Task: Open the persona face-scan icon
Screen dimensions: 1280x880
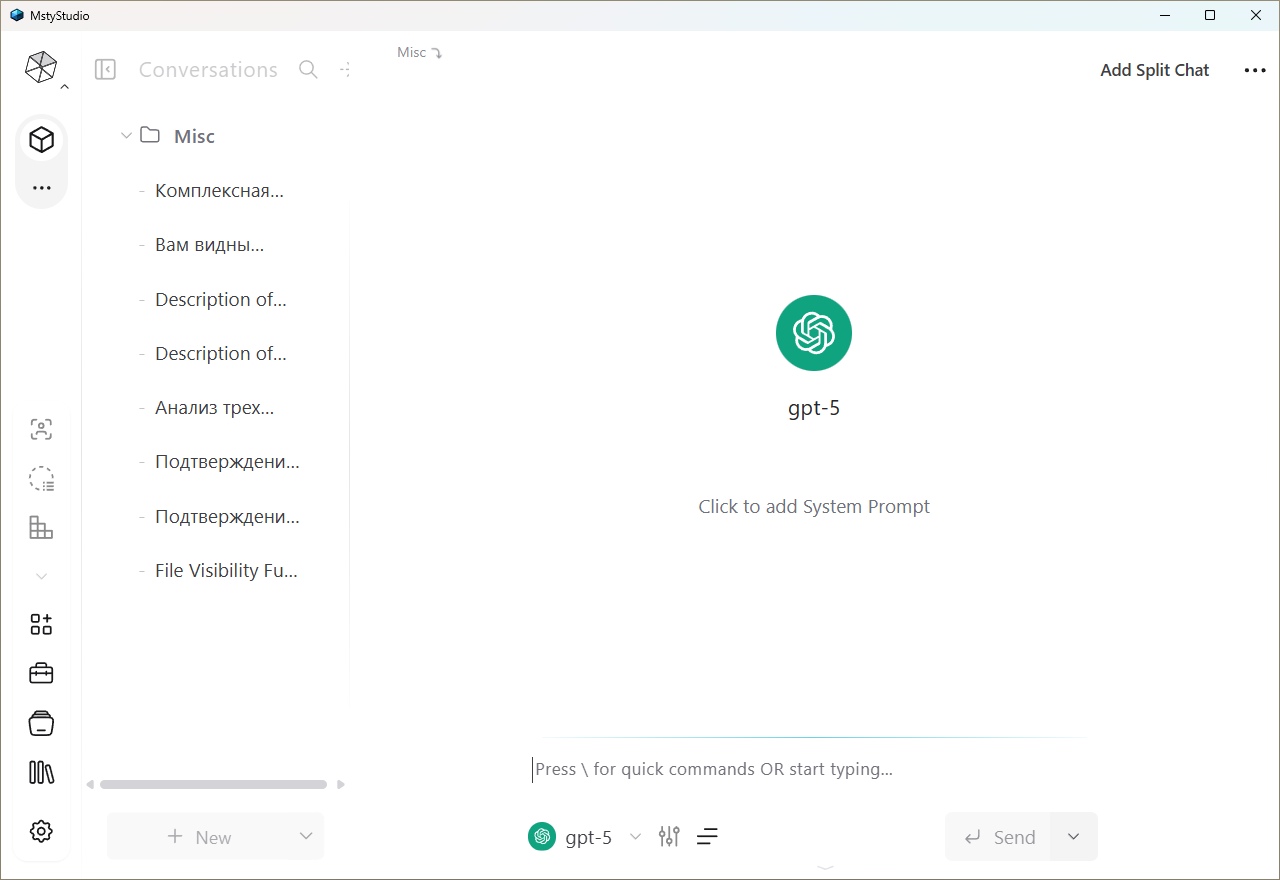Action: (x=41, y=430)
